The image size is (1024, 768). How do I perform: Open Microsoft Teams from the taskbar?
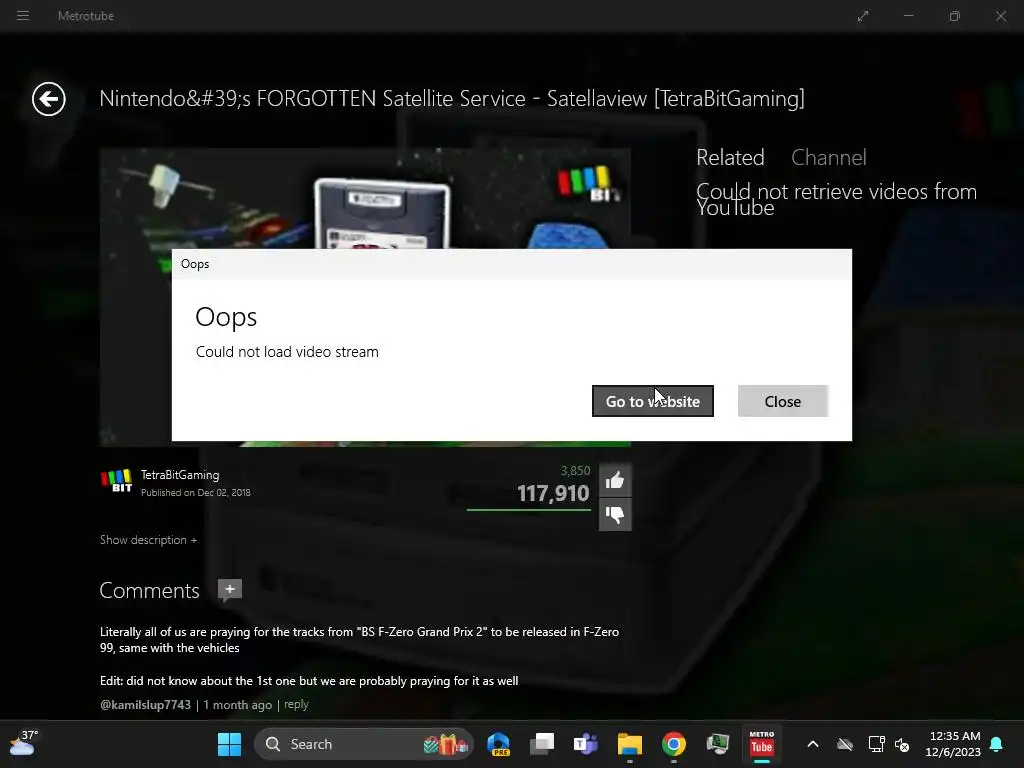tap(586, 744)
